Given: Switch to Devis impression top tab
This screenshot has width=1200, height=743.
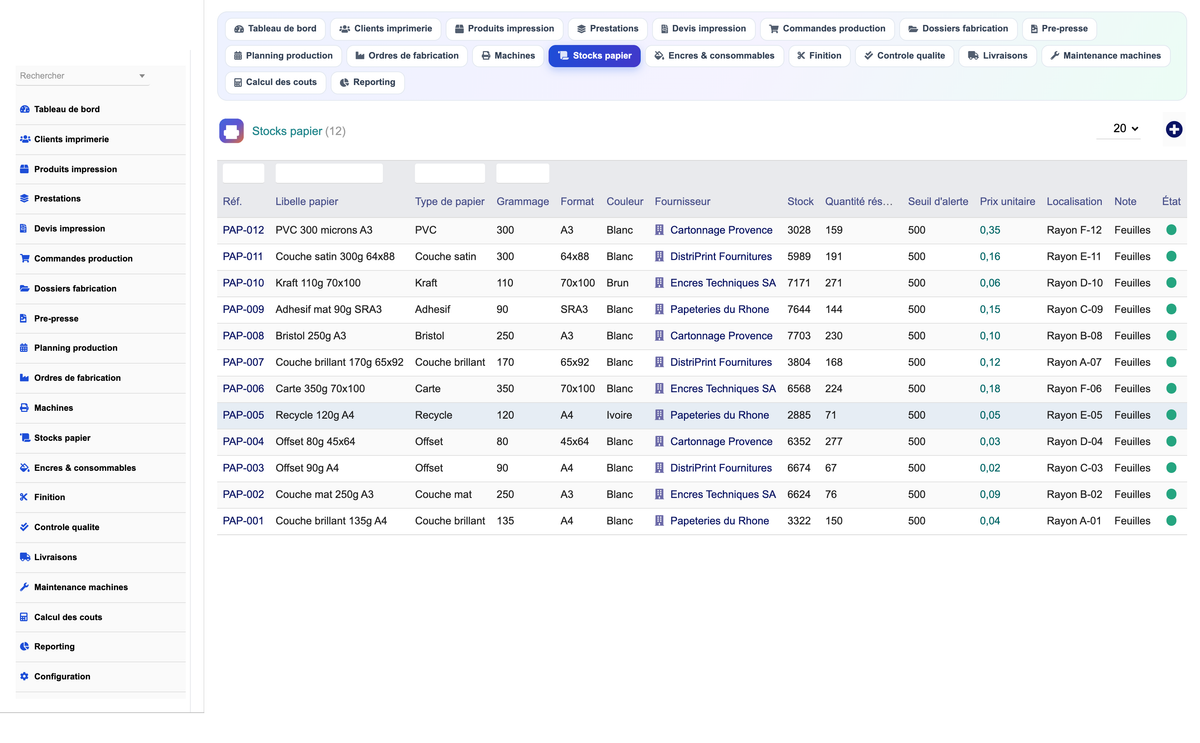Looking at the screenshot, I should tap(704, 29).
